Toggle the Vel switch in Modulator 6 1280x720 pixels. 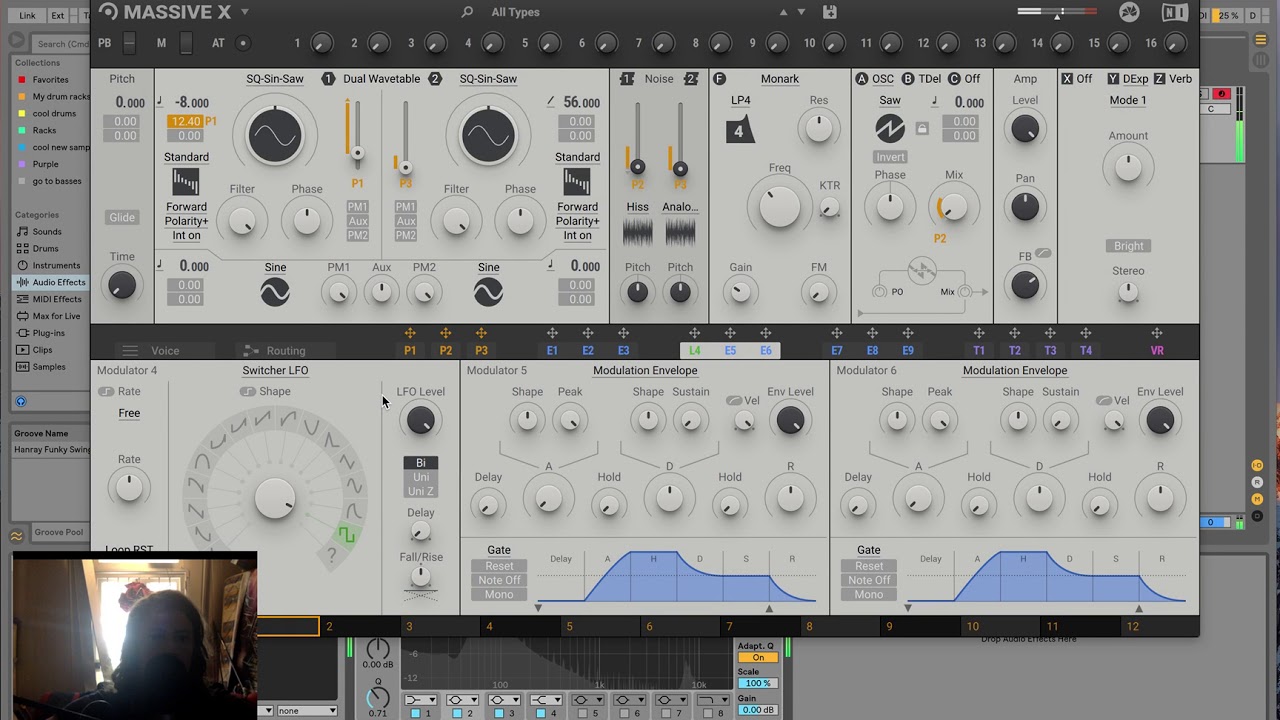[1104, 401]
